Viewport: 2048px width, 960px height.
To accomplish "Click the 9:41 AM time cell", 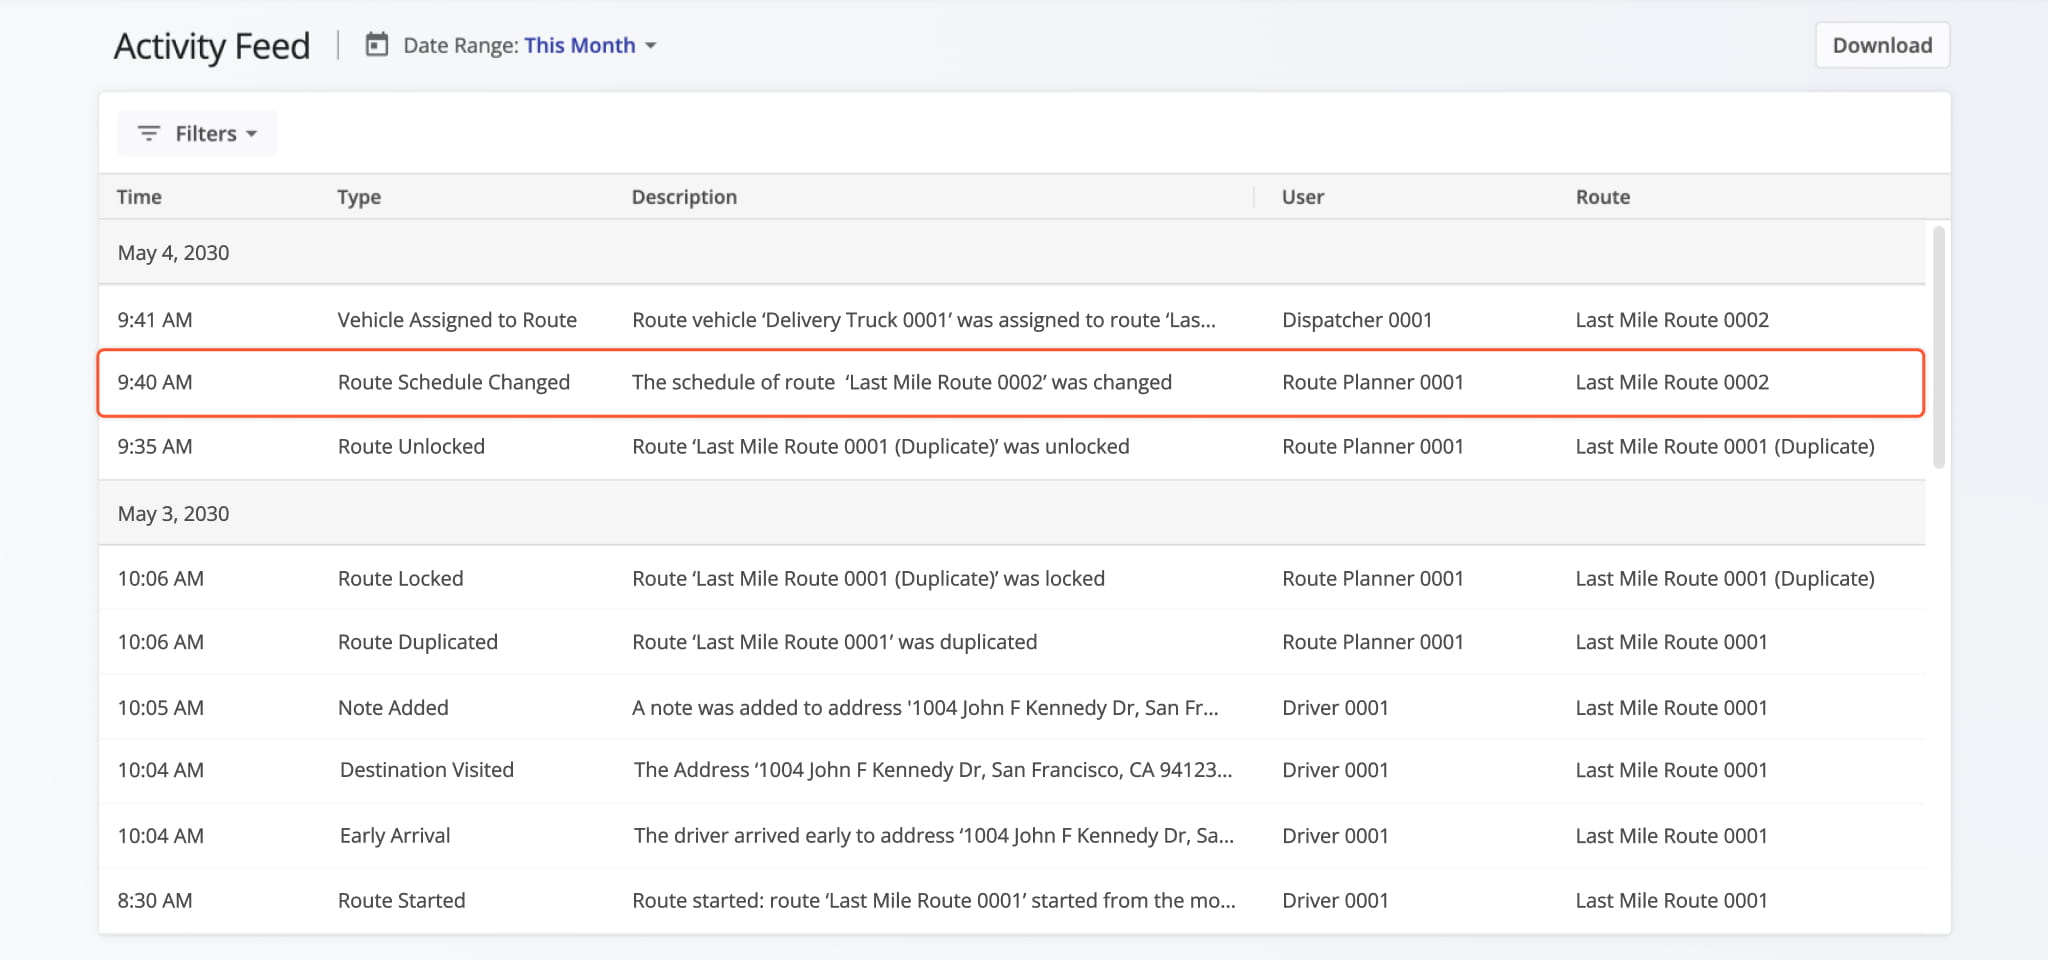I will (x=155, y=320).
